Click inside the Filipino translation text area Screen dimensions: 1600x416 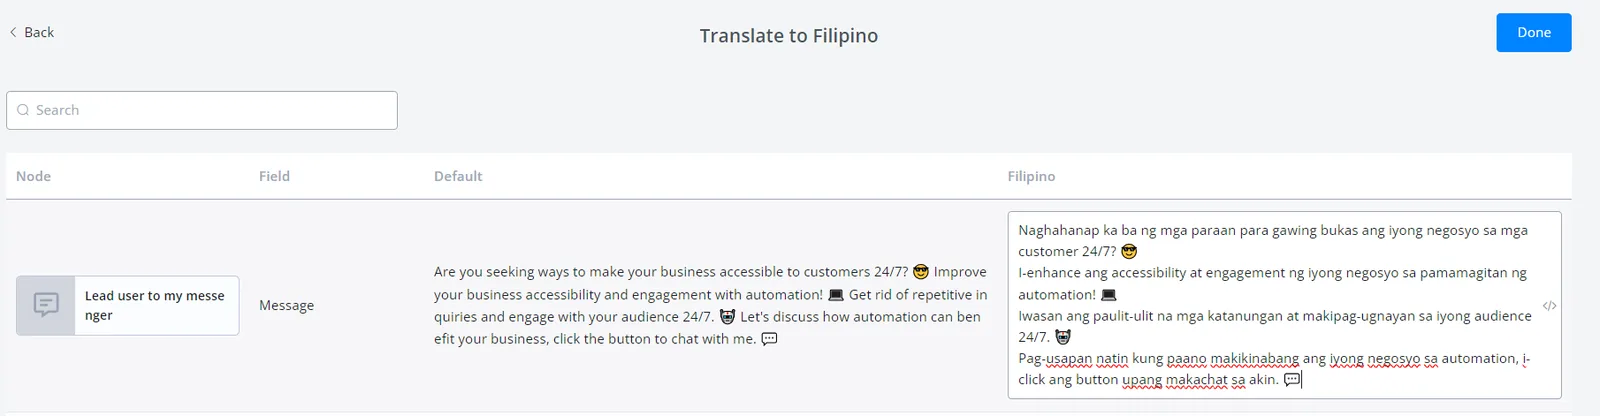1284,305
